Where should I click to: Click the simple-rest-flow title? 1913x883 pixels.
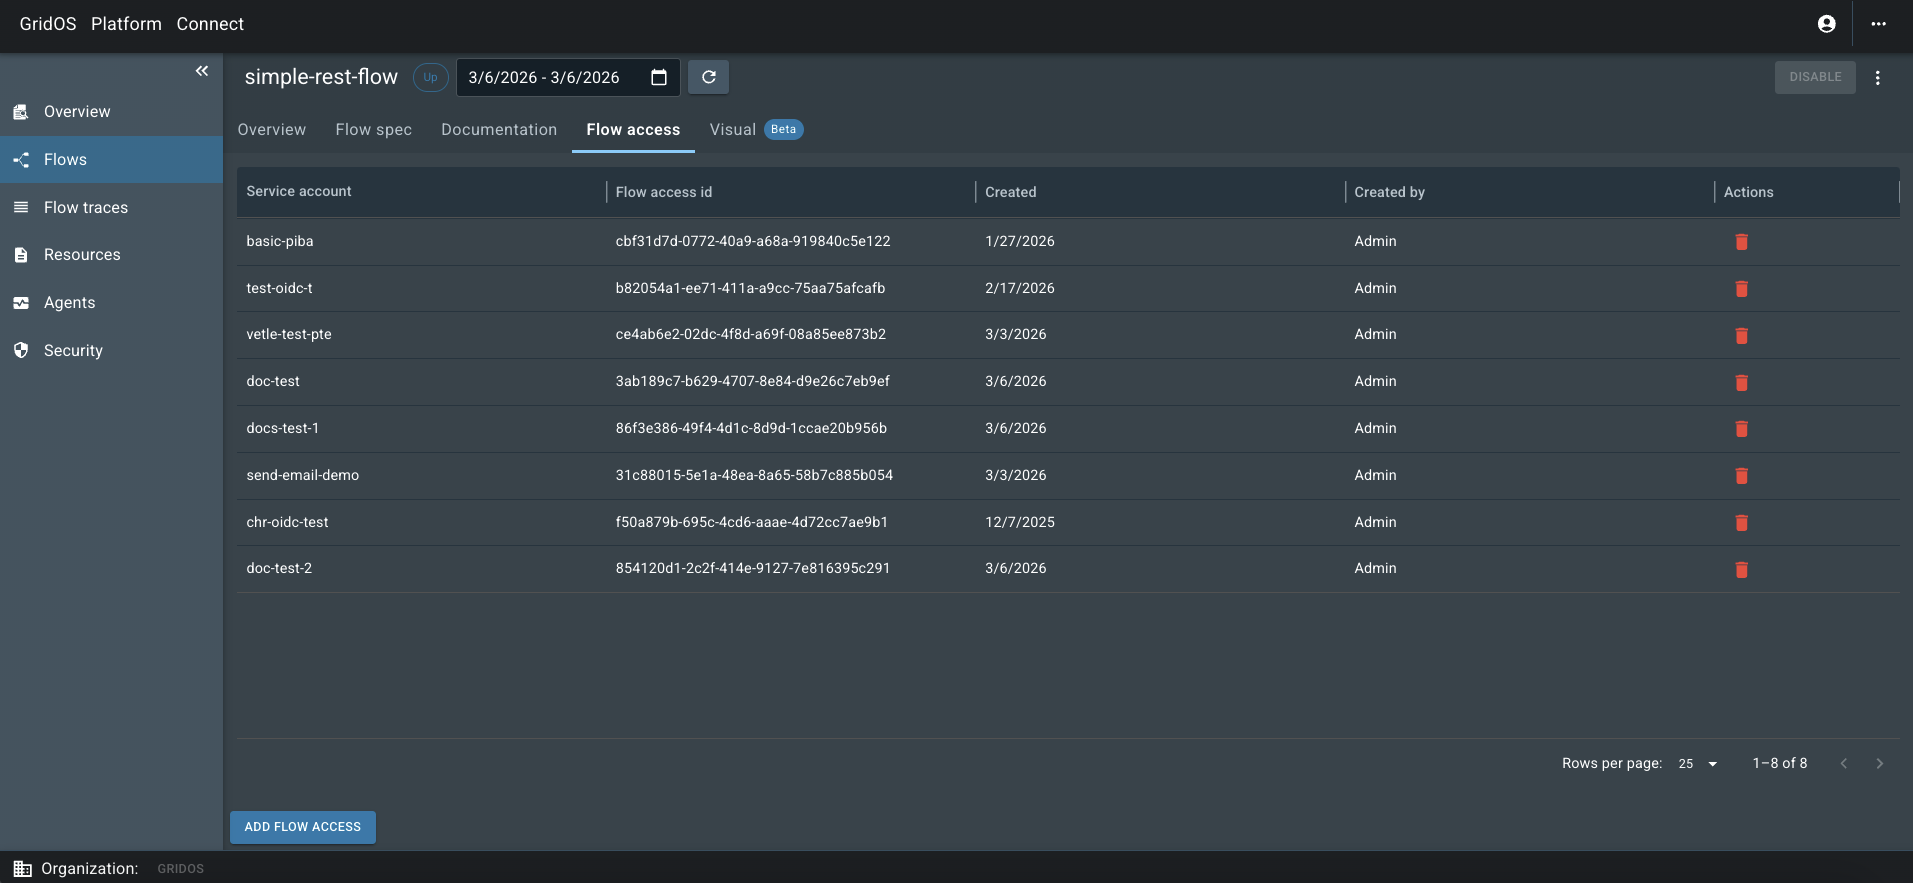click(x=321, y=77)
